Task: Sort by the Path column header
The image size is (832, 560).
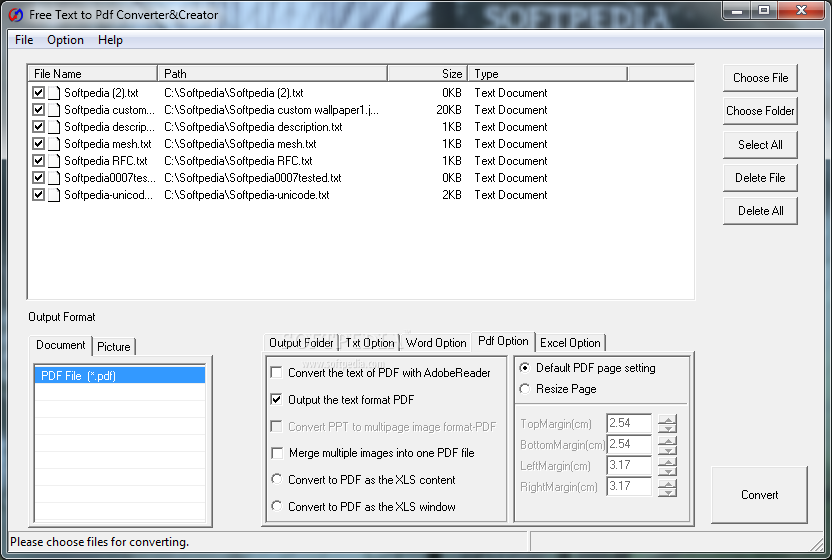Action: coord(273,74)
